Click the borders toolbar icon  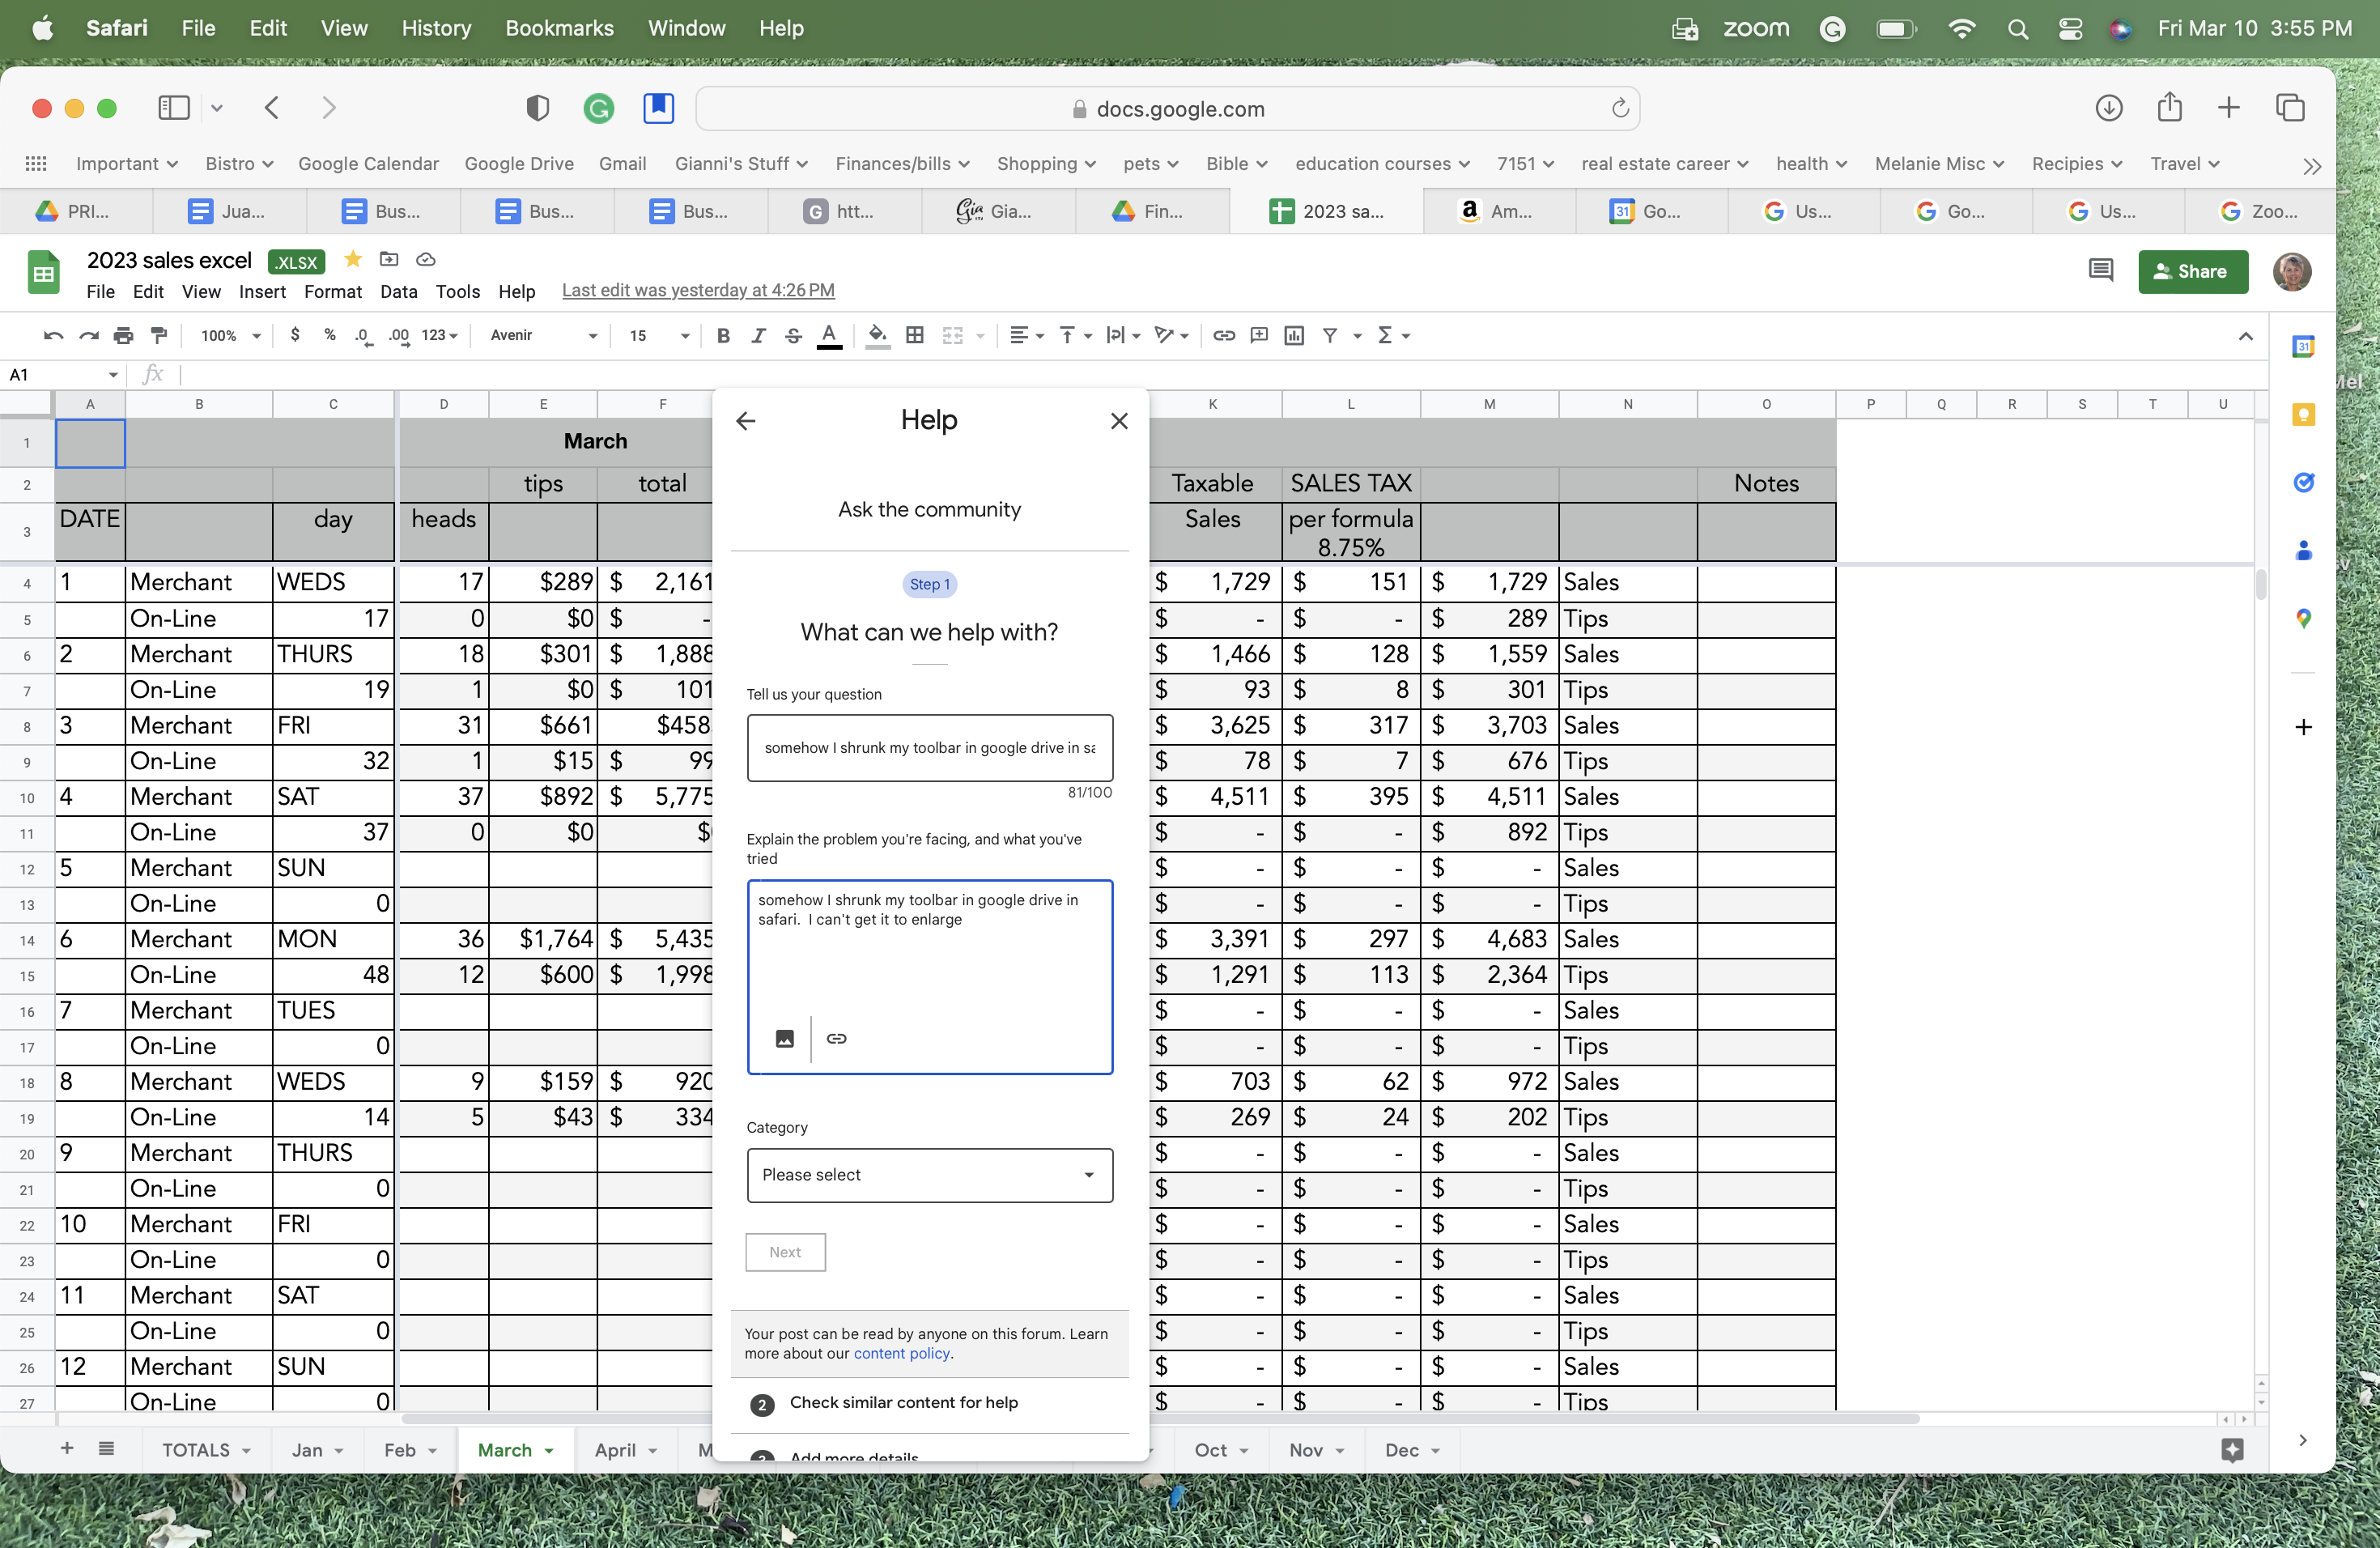(914, 335)
